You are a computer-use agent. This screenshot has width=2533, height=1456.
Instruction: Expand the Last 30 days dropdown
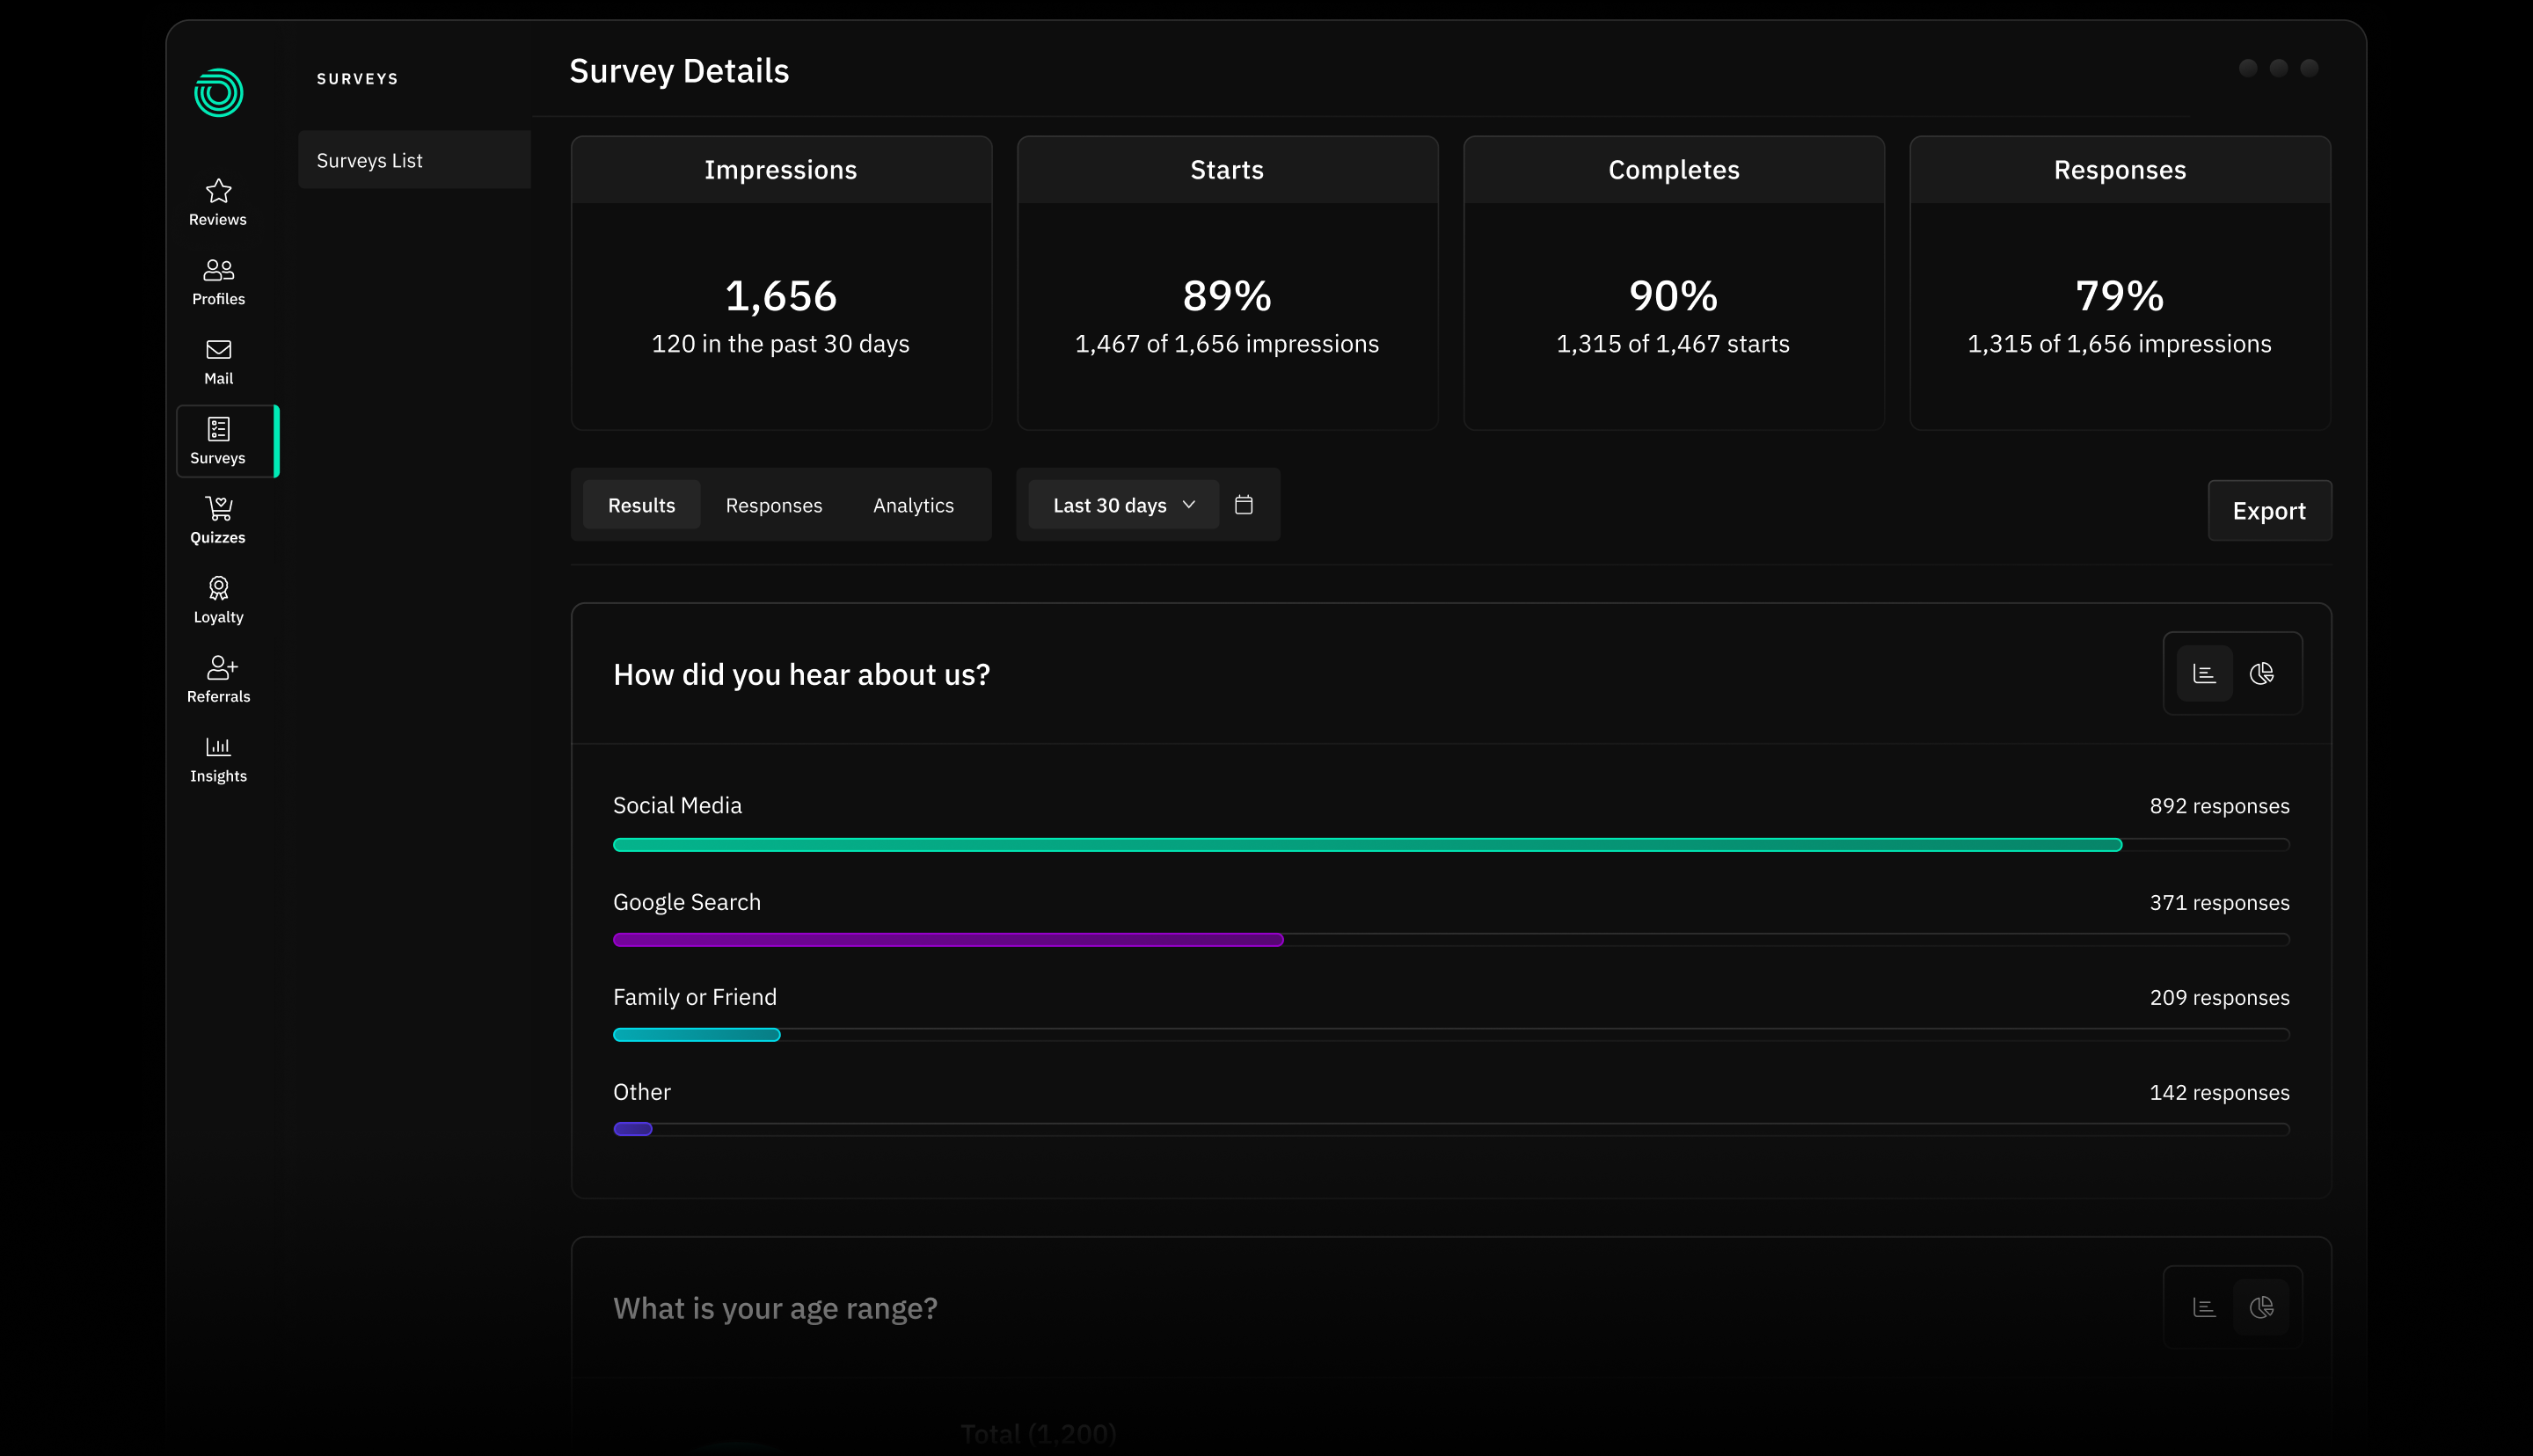tap(1123, 505)
